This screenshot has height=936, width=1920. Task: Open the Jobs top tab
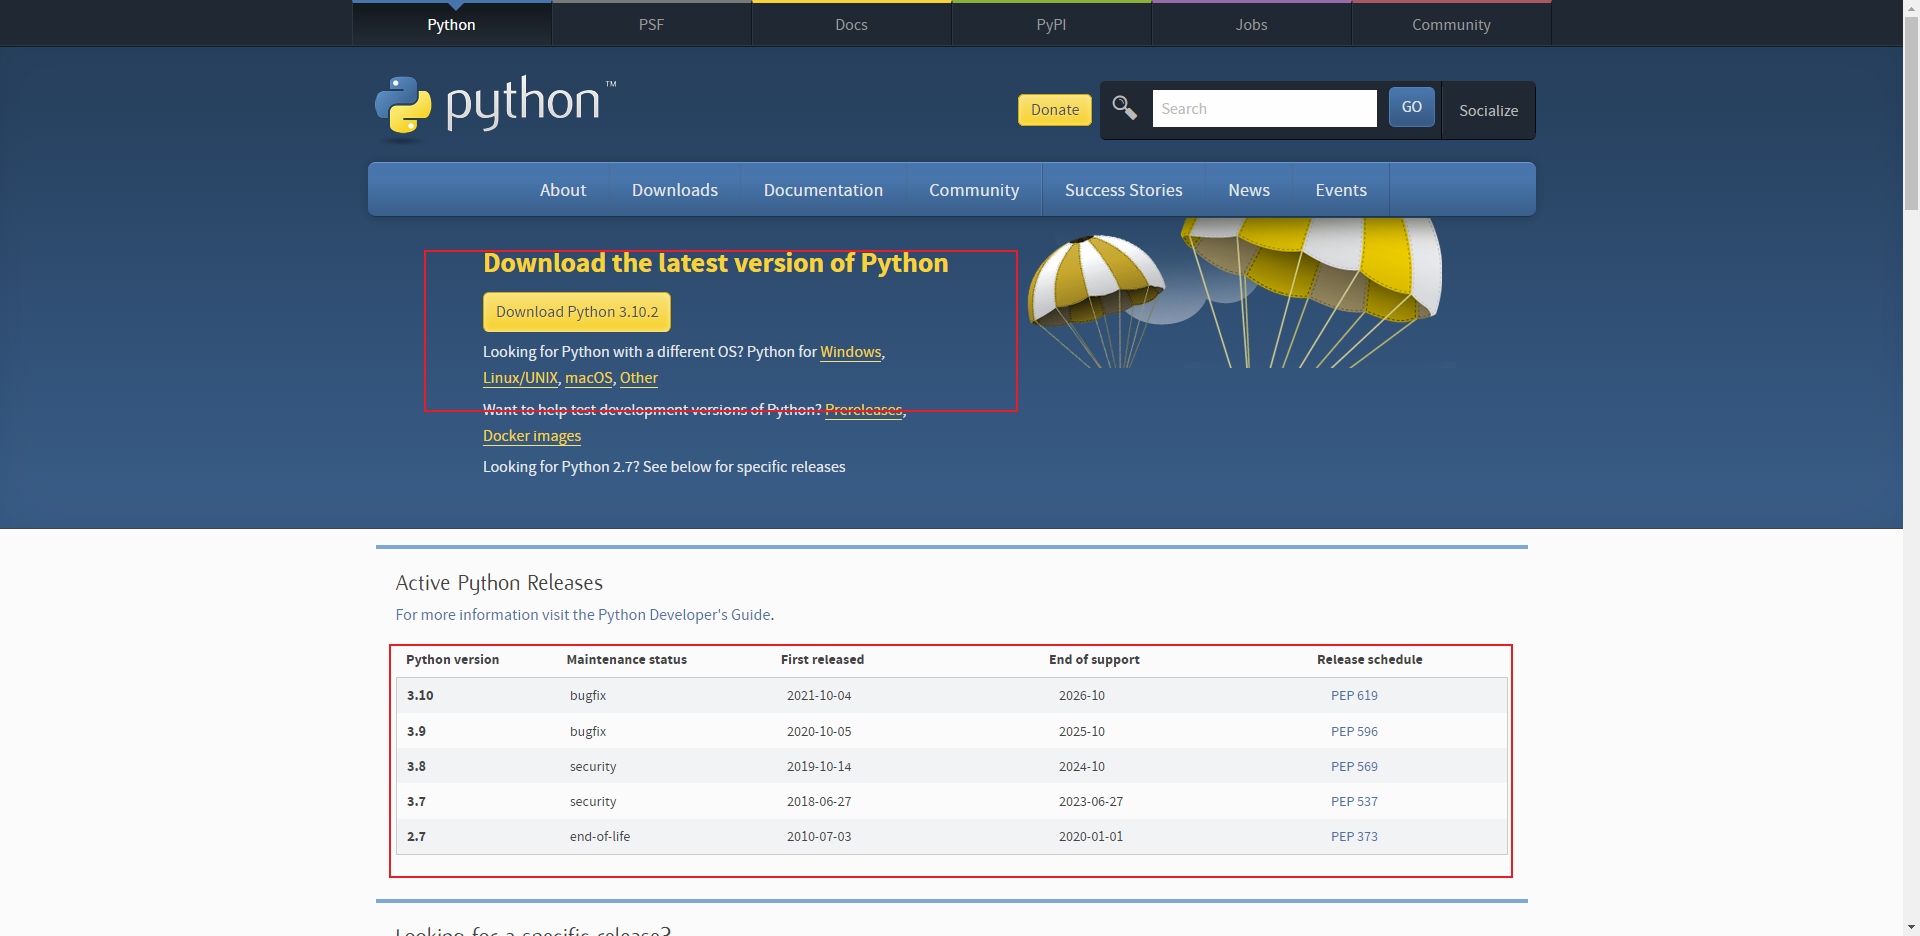pos(1252,24)
